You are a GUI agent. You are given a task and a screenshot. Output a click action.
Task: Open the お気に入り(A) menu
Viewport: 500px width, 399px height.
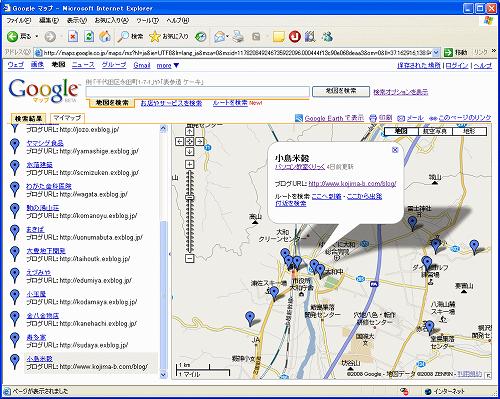pos(111,21)
